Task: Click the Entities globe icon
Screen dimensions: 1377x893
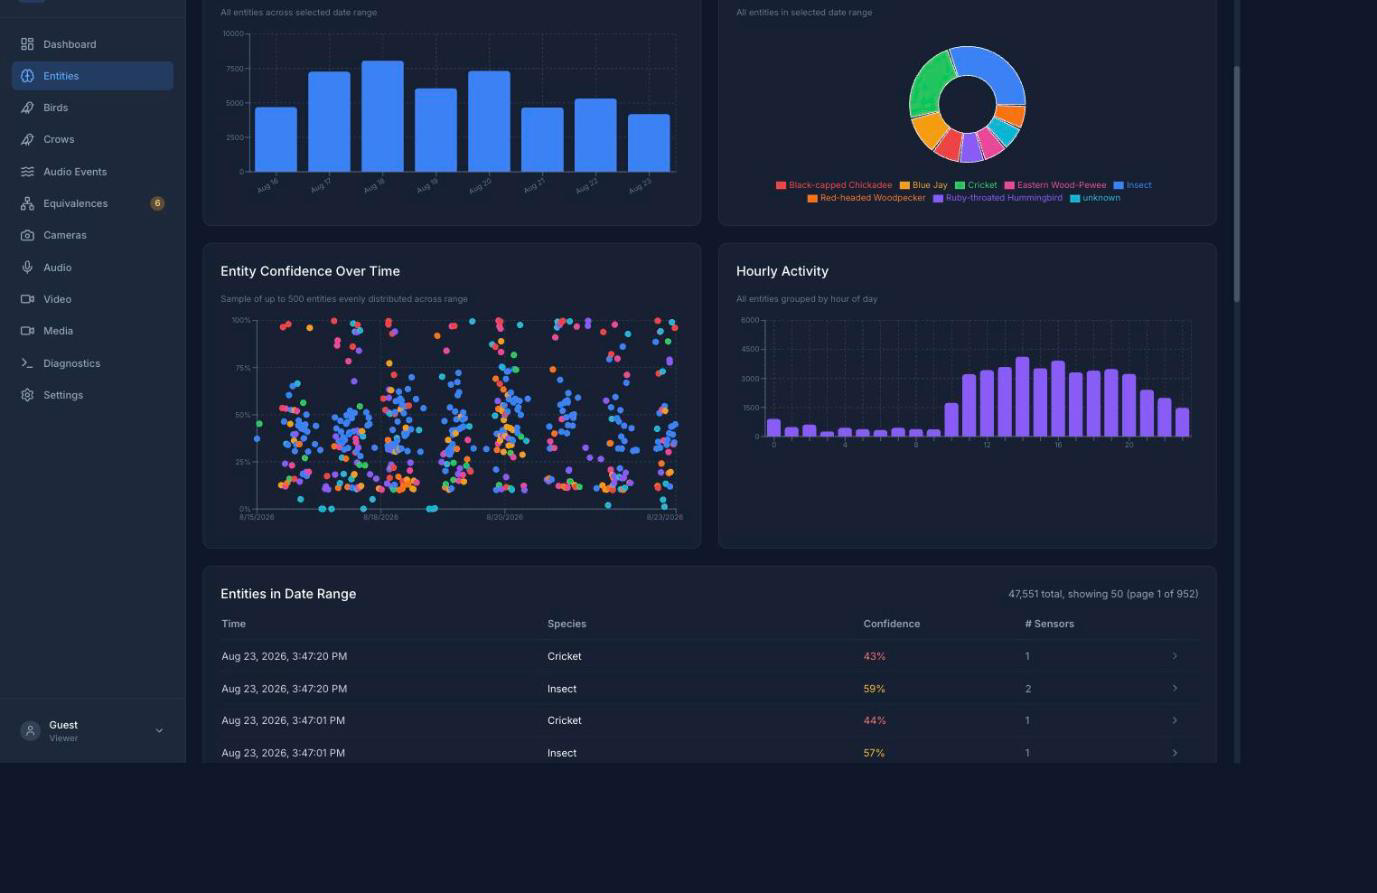Action: [x=27, y=76]
